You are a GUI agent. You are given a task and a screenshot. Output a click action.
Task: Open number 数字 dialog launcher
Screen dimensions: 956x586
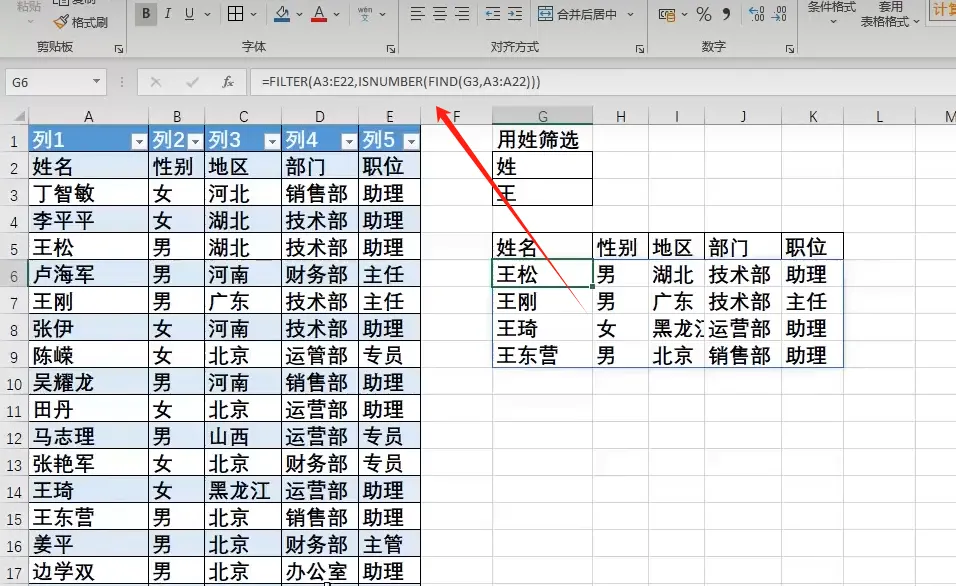click(x=790, y=49)
